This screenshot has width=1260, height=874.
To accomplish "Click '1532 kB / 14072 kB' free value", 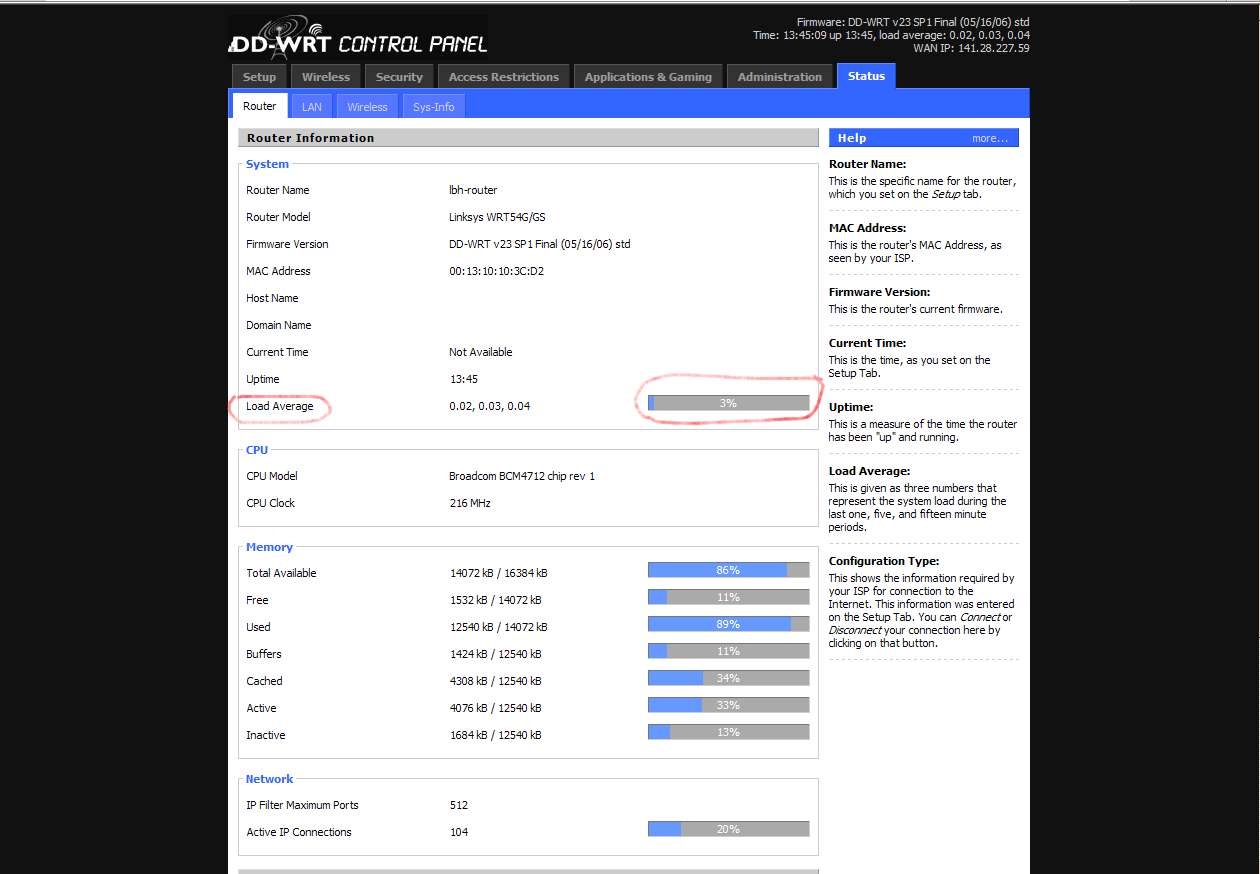I will point(495,600).
